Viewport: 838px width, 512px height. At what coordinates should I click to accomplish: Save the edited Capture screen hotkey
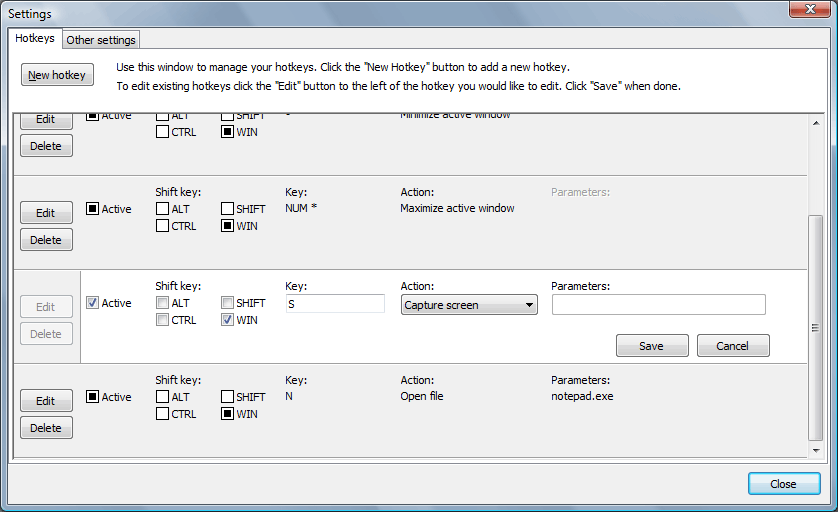tap(652, 346)
